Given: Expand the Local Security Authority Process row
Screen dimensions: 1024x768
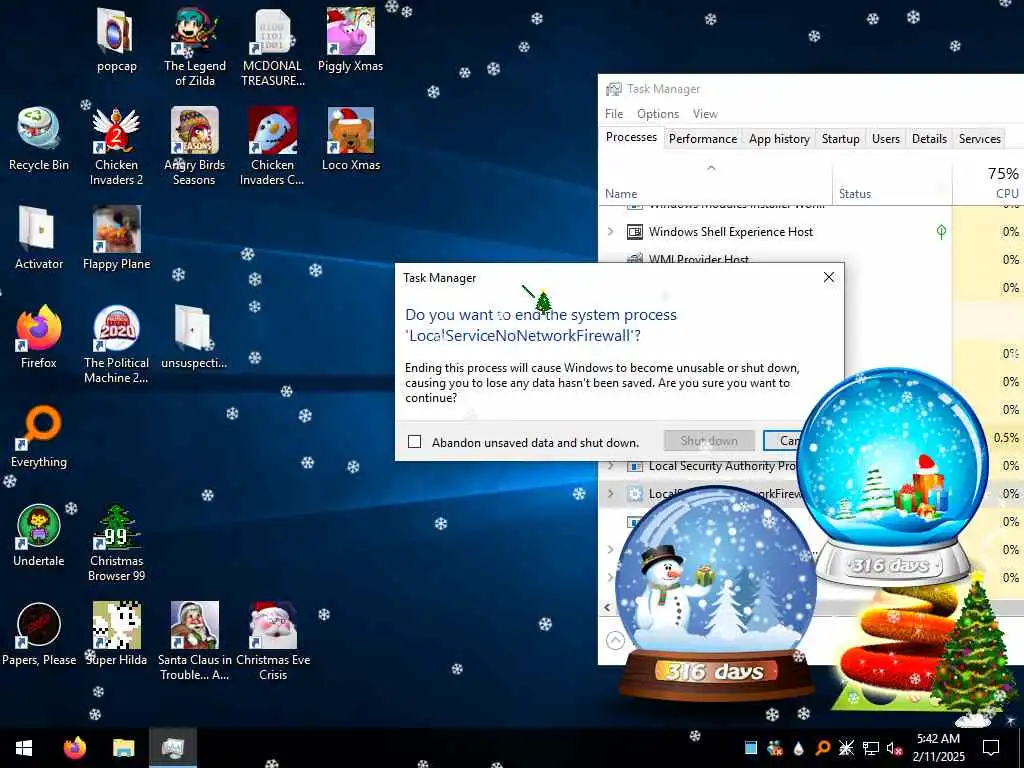Looking at the screenshot, I should 610,466.
